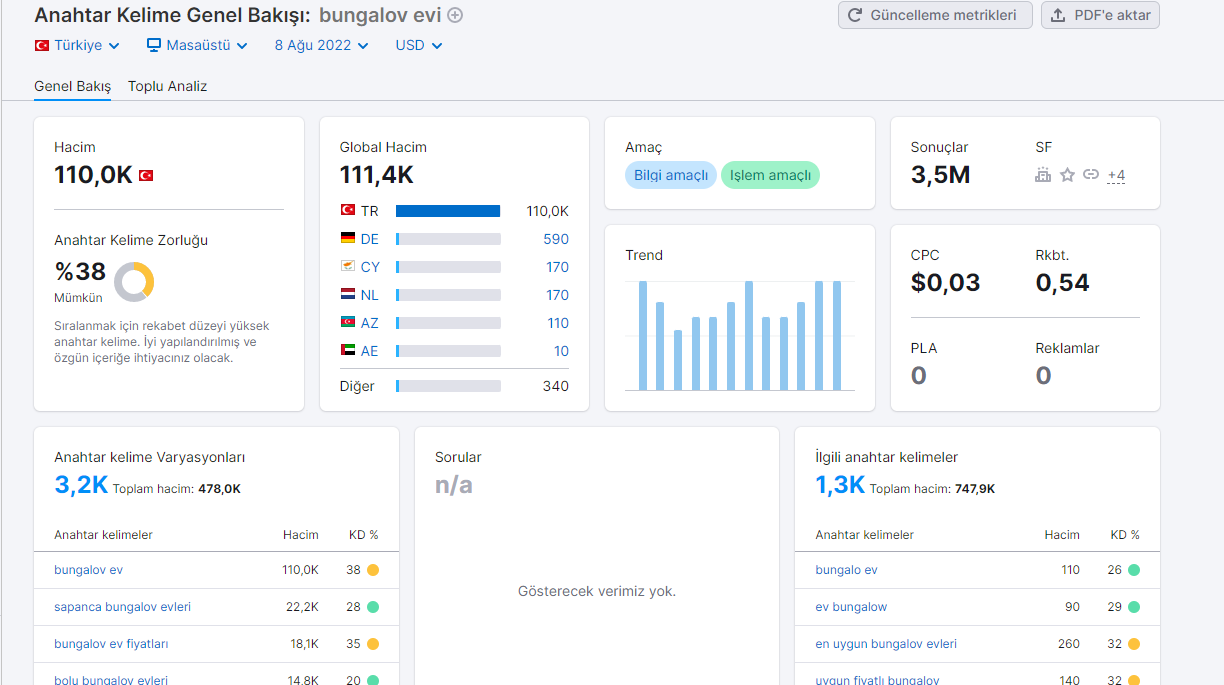Image resolution: width=1224 pixels, height=685 pixels.
Task: Click the featured snippet SF icon
Action: pyautogui.click(x=1043, y=175)
